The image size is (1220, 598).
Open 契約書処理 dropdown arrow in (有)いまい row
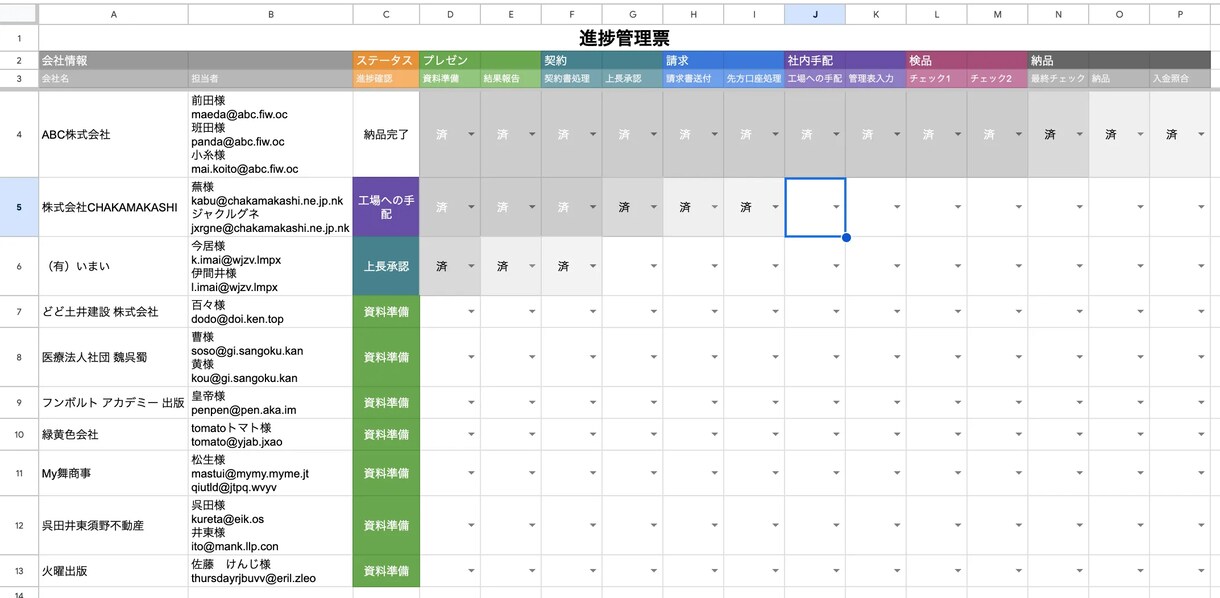coord(593,266)
